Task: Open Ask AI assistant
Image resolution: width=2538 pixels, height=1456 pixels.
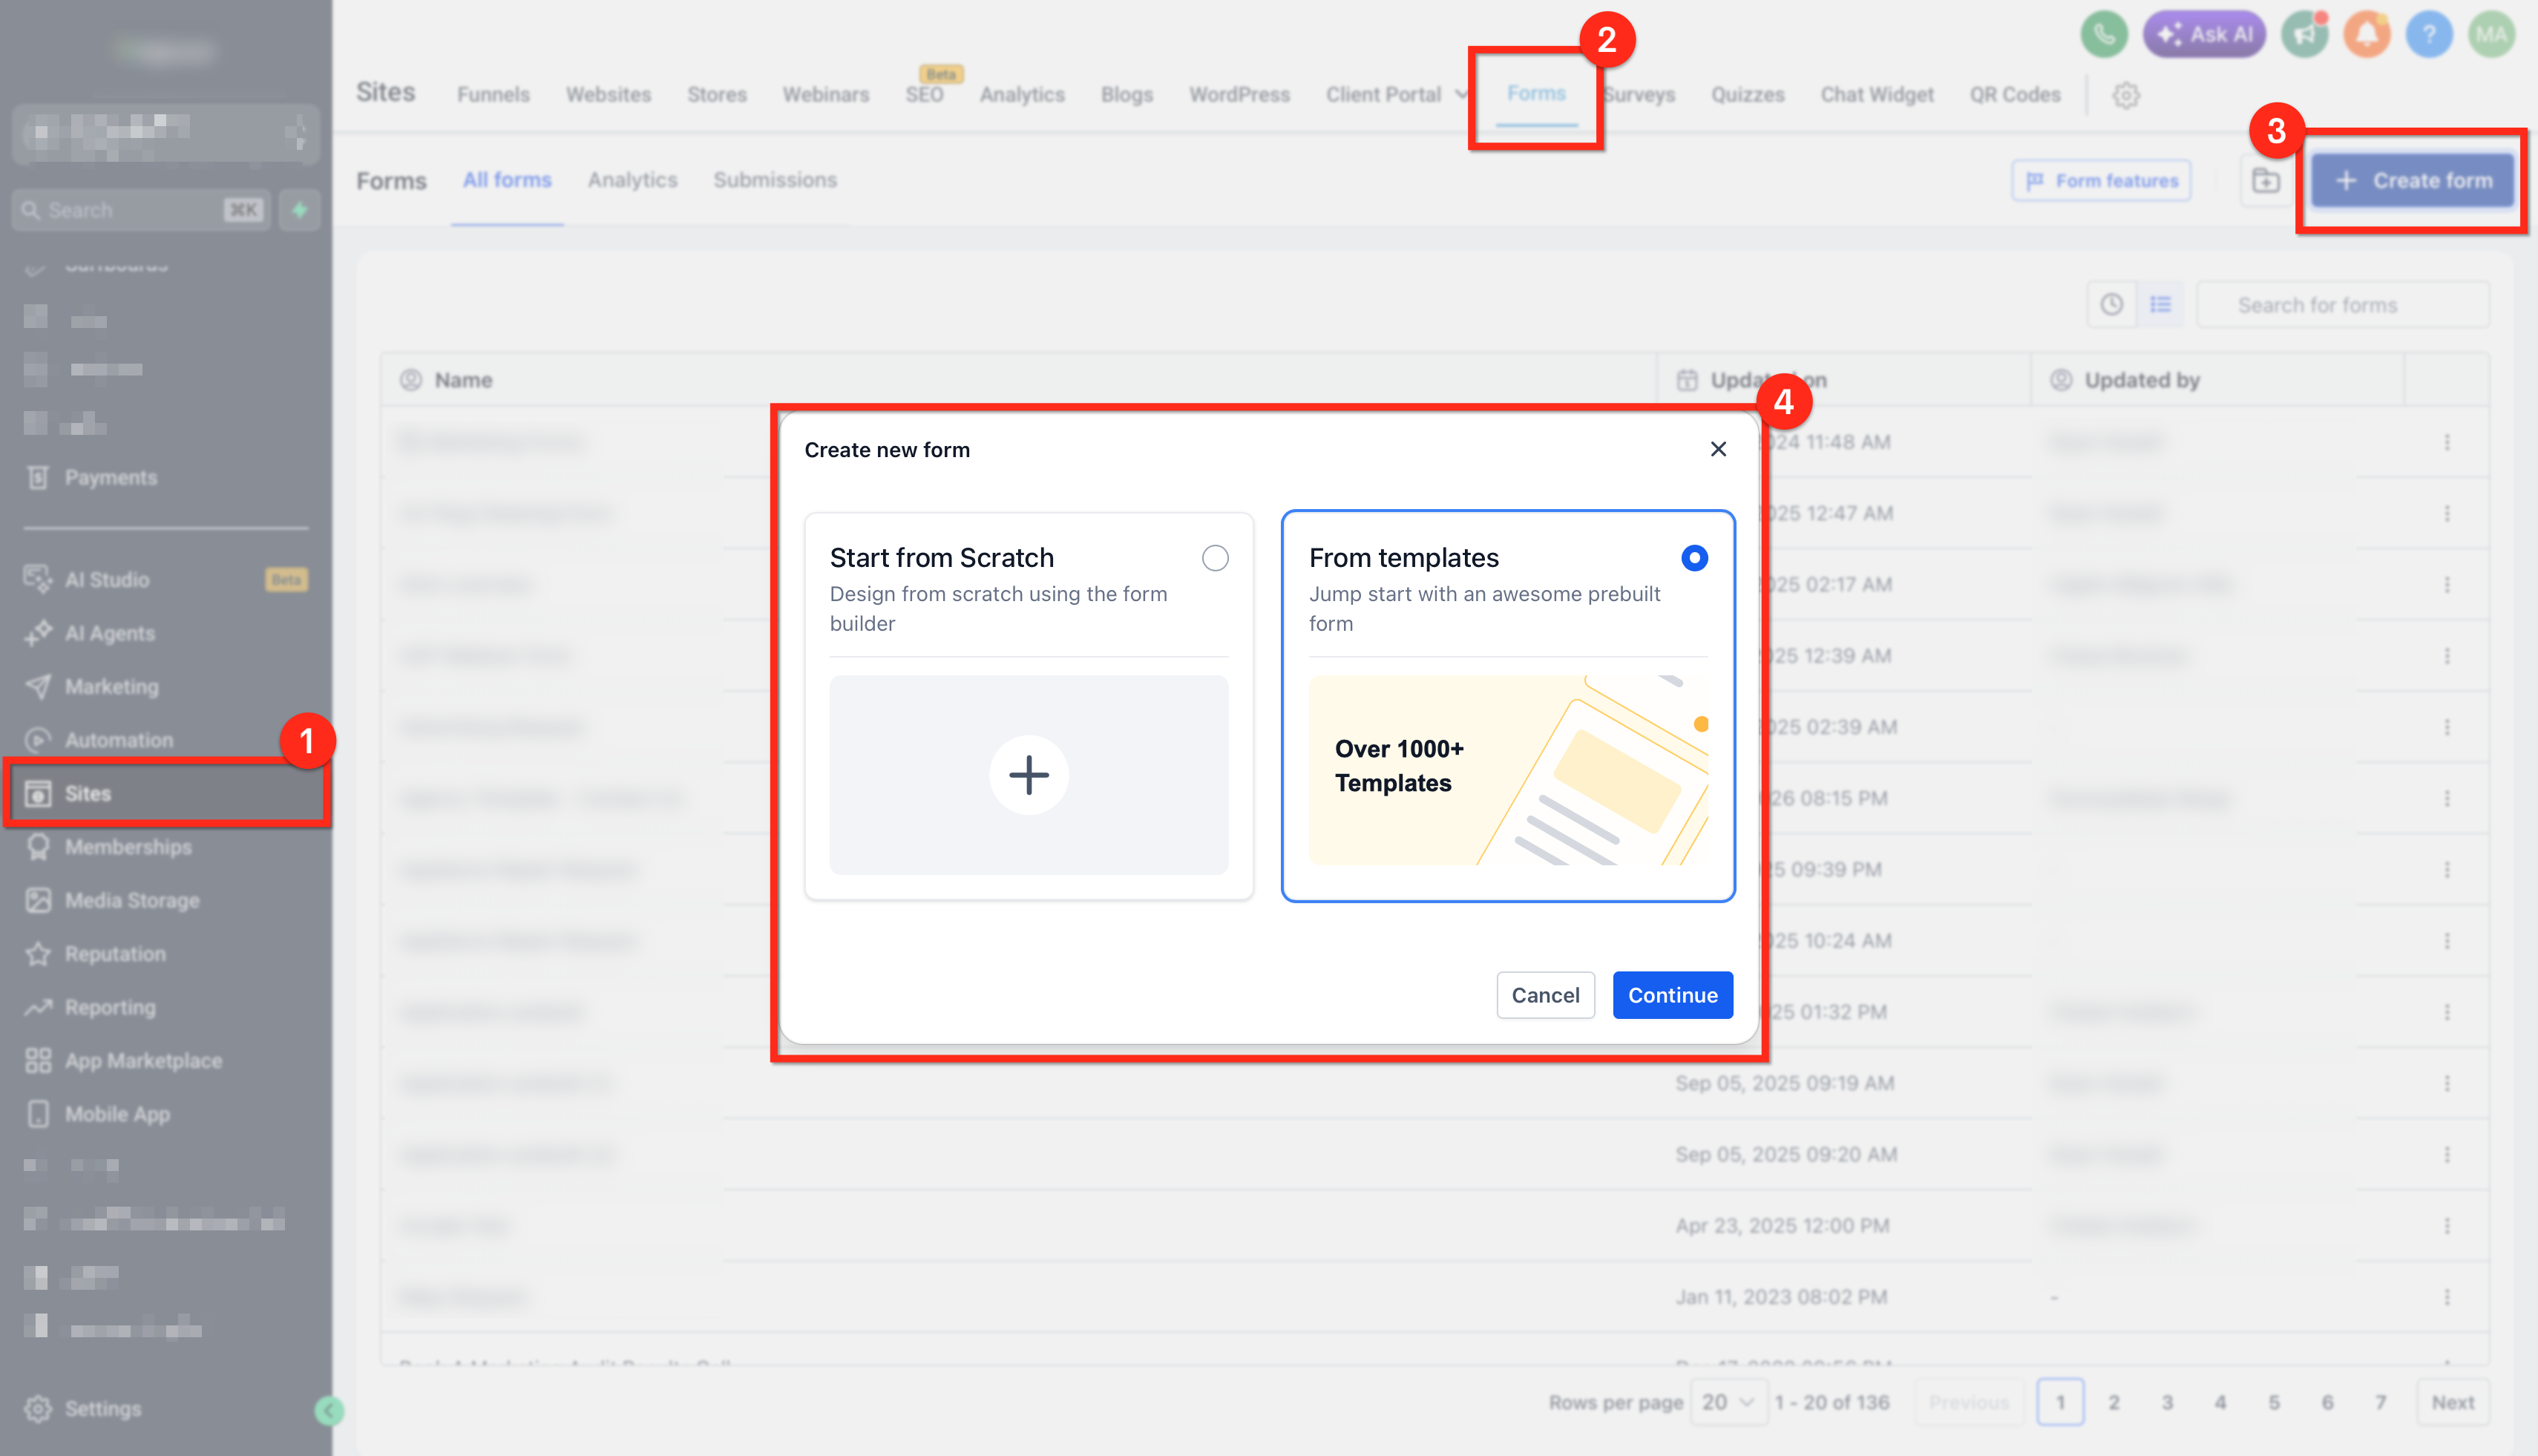Action: 2204,35
